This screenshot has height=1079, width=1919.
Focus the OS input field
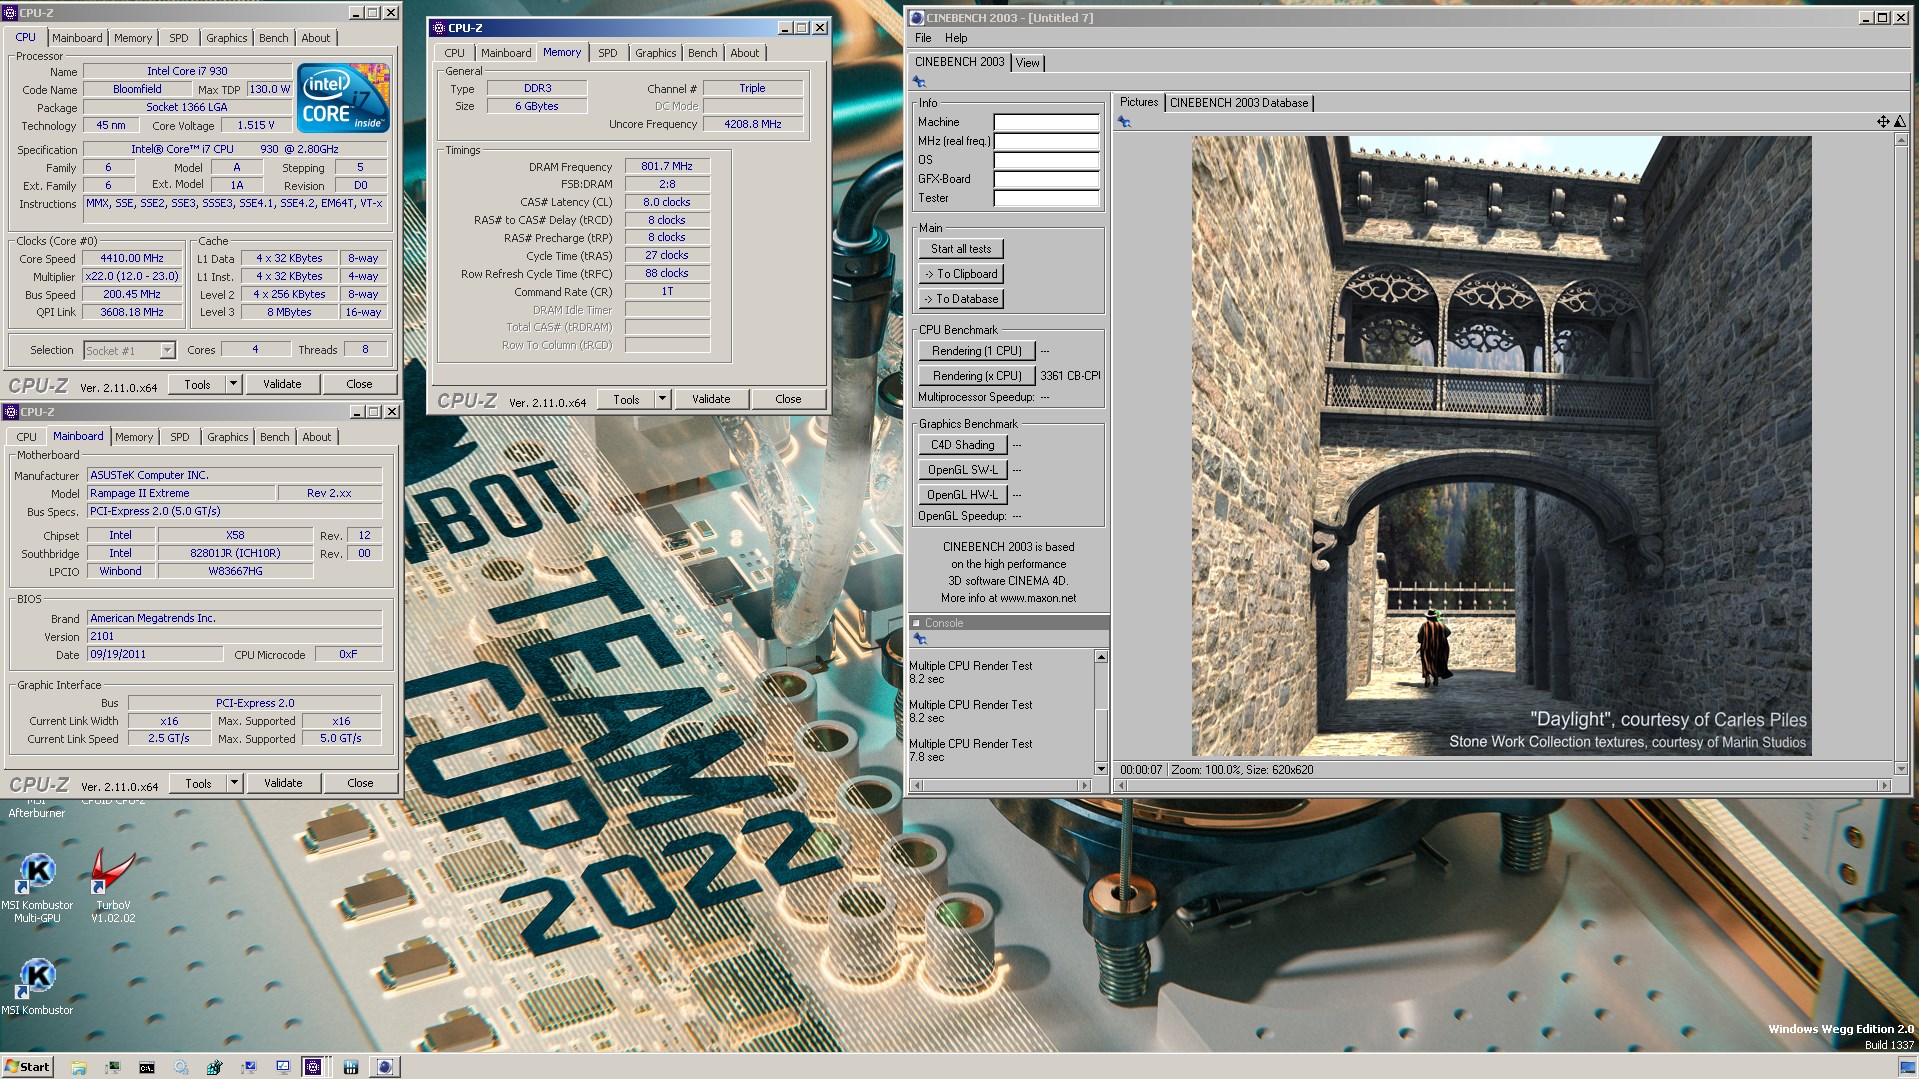[x=1046, y=160]
